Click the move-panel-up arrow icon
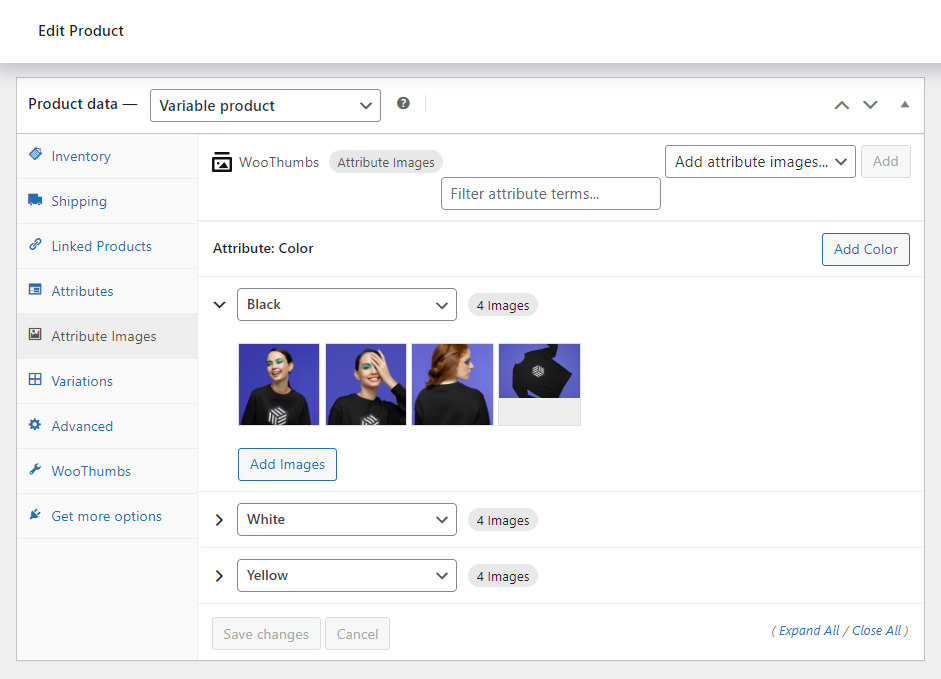This screenshot has height=679, width=941. click(x=841, y=104)
